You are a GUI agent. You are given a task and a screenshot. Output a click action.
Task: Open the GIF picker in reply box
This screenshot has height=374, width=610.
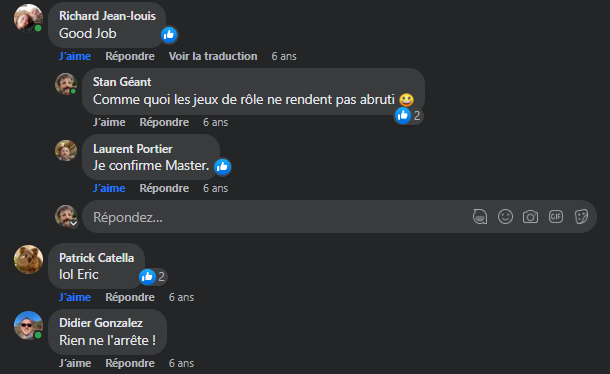pos(556,216)
